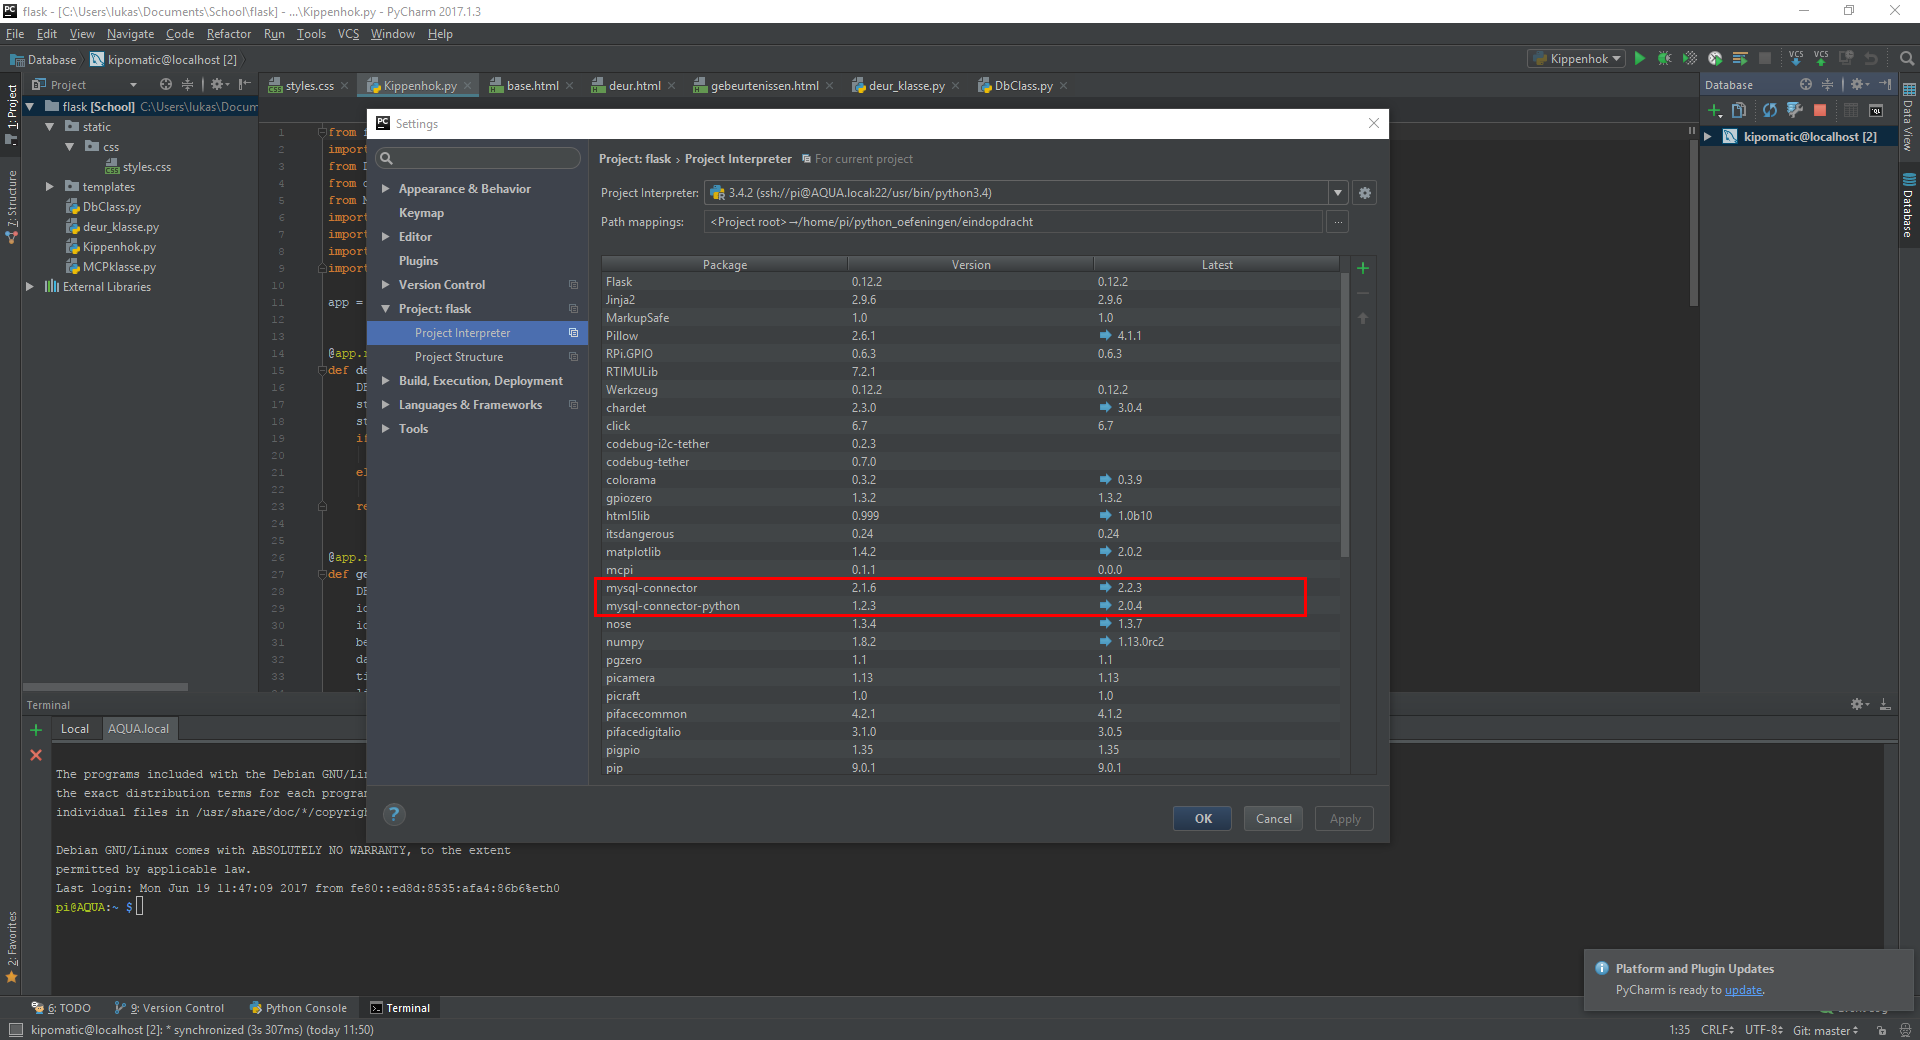Toggle the Database side tool window button
This screenshot has width=1920, height=1040.
click(1909, 208)
